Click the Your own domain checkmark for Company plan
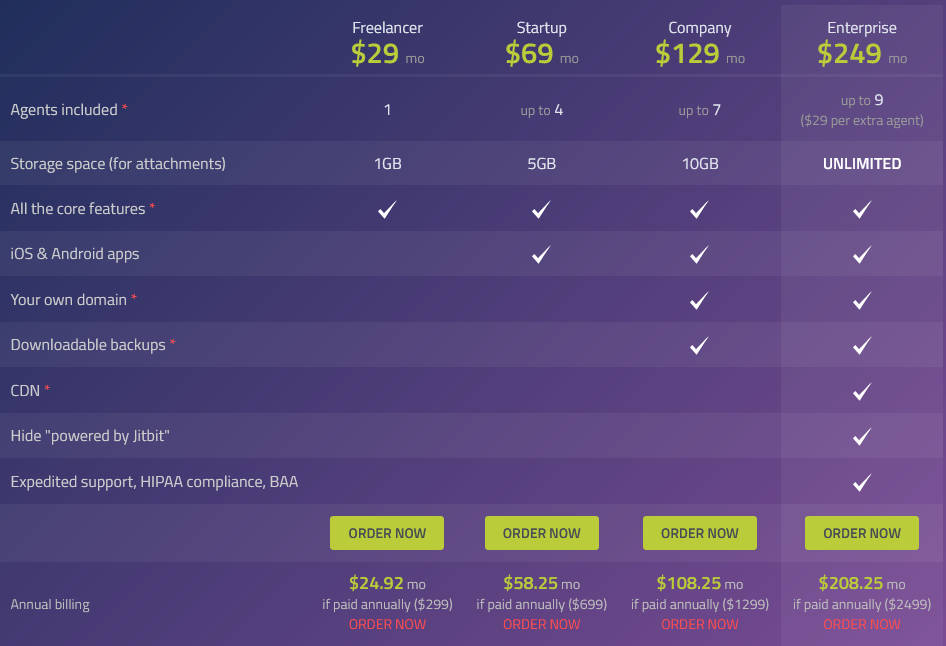 pyautogui.click(x=699, y=300)
